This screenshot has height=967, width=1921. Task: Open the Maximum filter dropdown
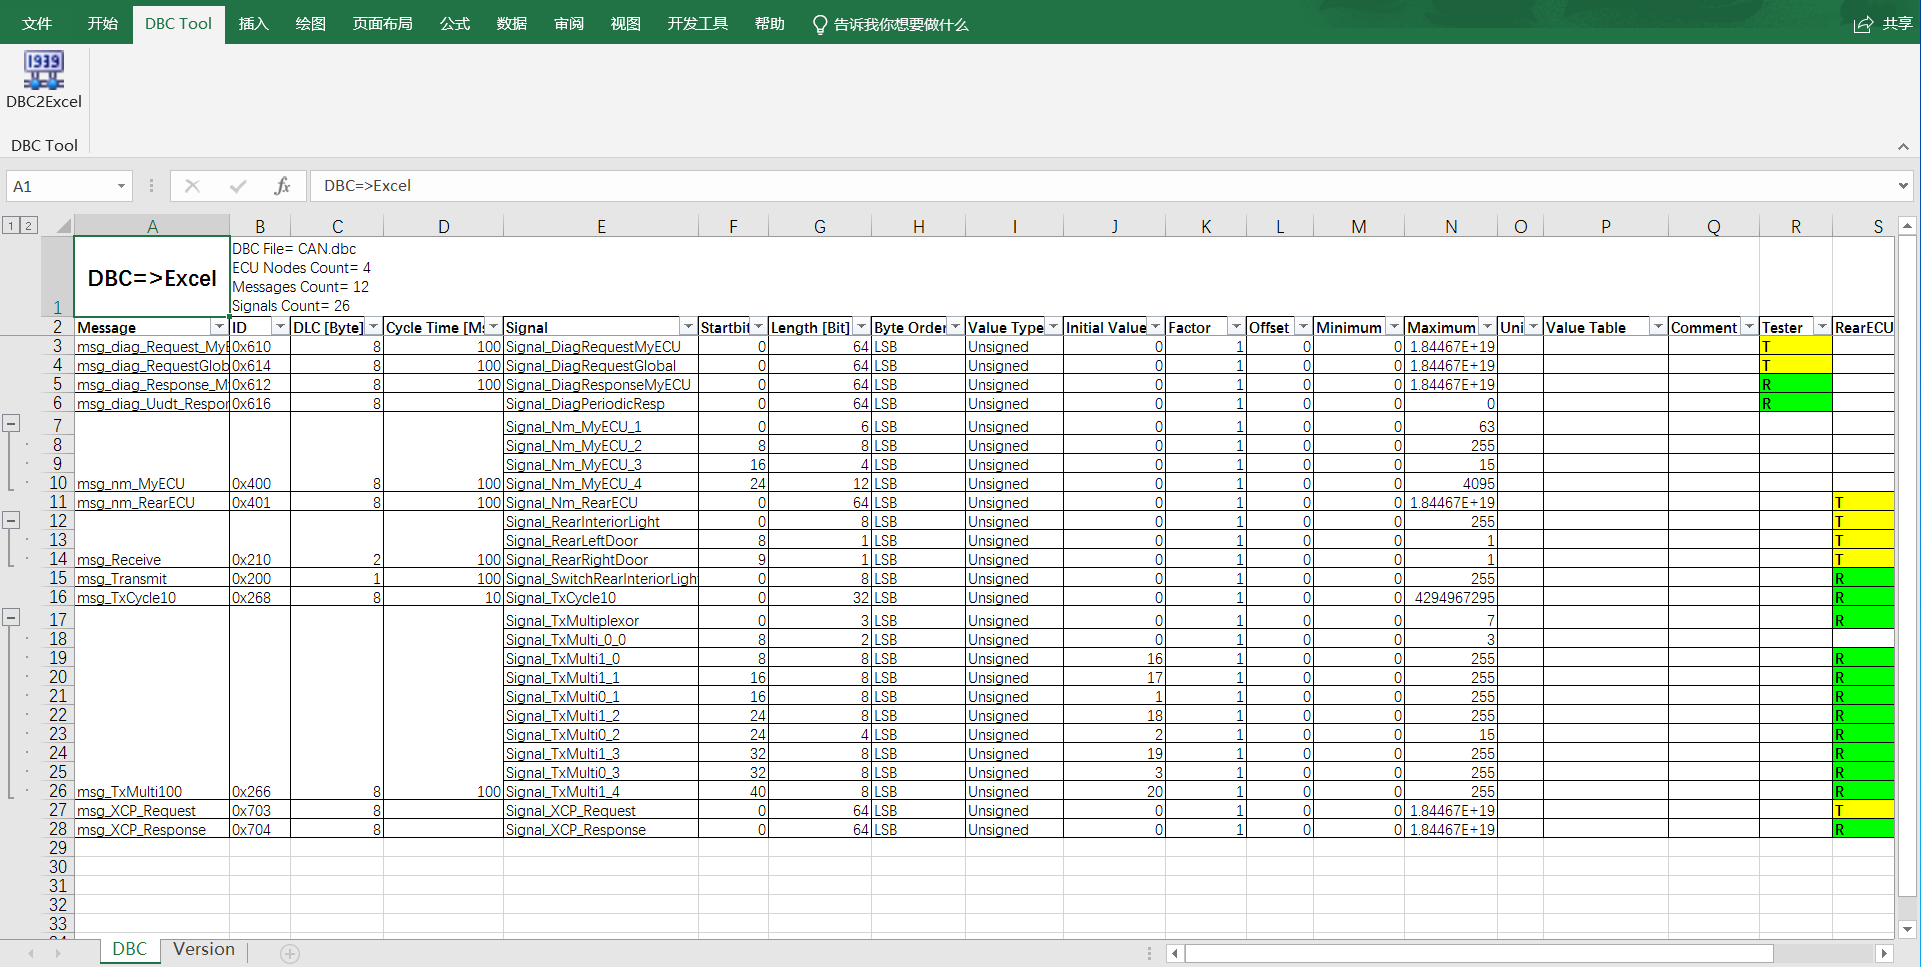coord(1487,327)
